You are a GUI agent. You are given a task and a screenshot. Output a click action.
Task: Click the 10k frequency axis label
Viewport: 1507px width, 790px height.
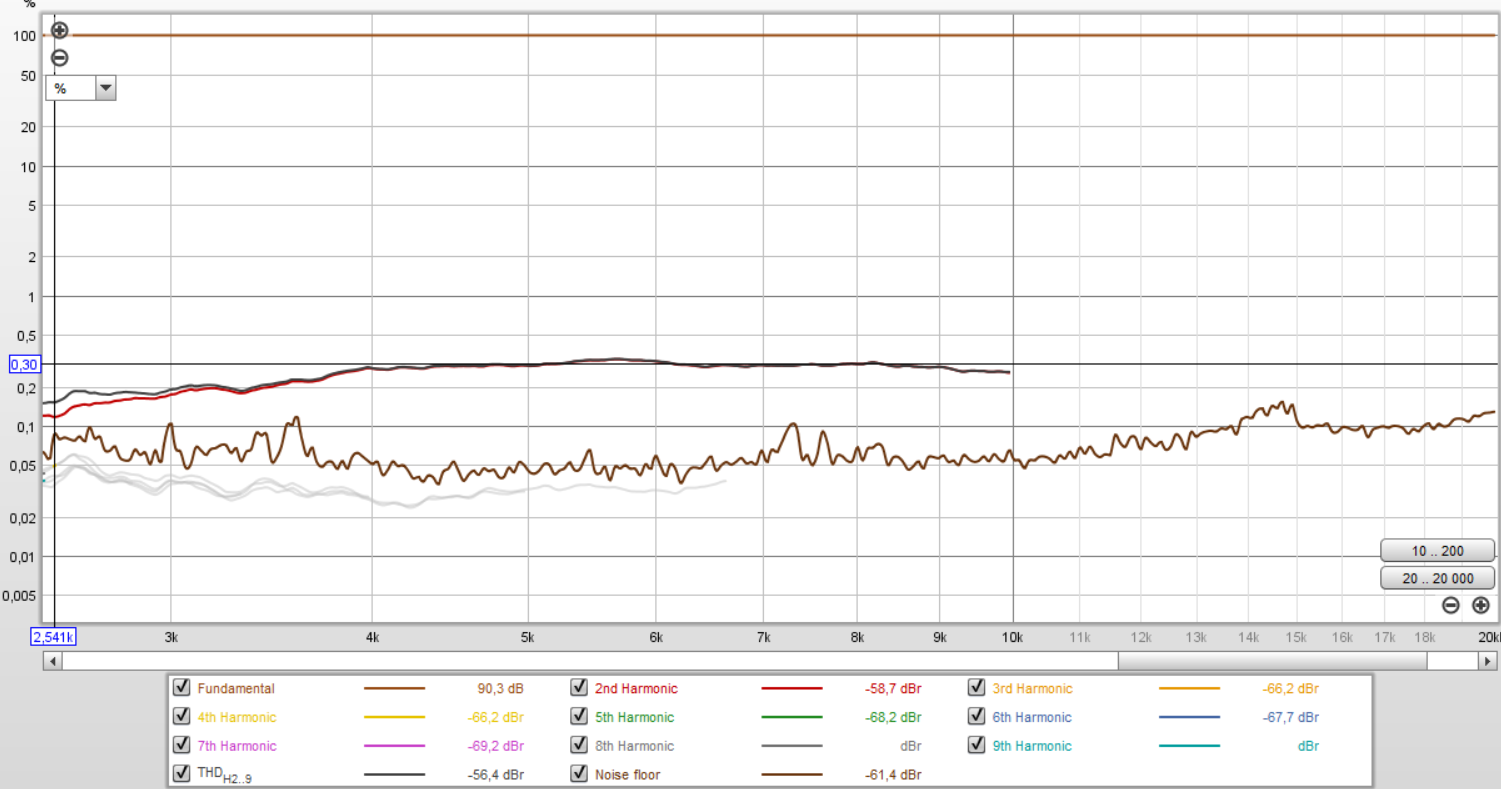click(1013, 636)
